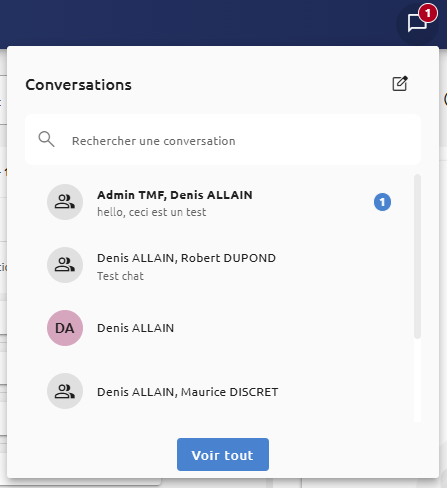Click group avatar of Admin TMF conversation
447x488 pixels.
pos(65,202)
